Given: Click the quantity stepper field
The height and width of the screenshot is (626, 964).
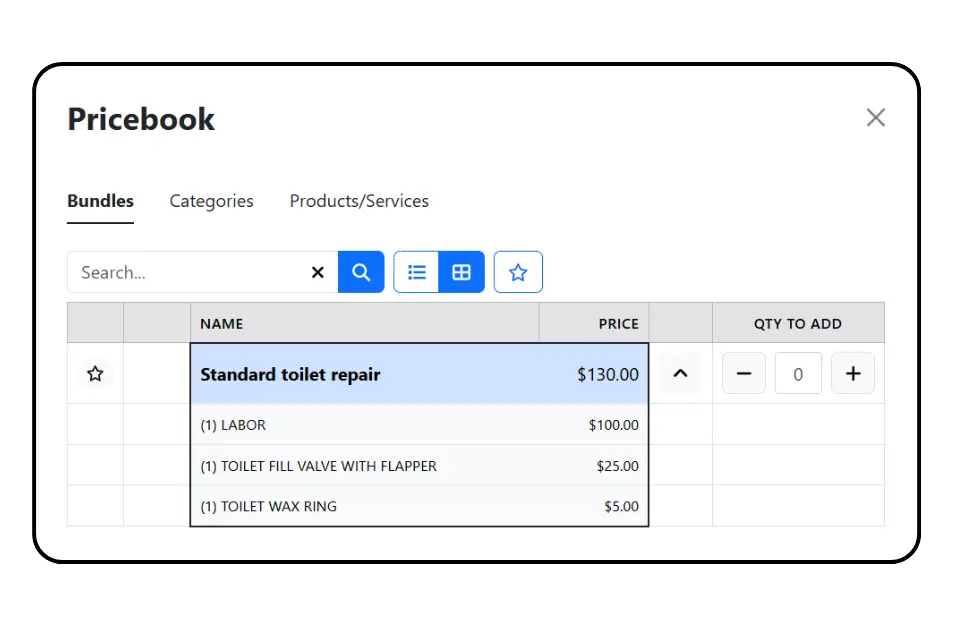Looking at the screenshot, I should [798, 373].
